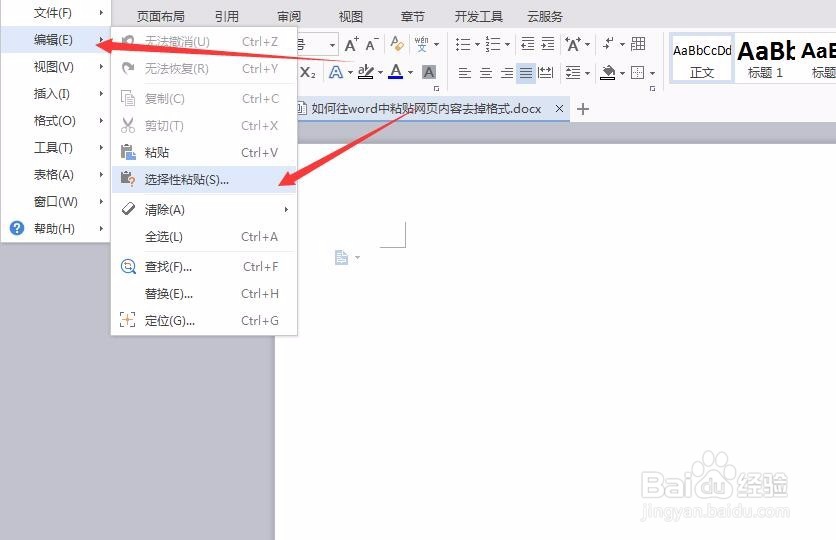The image size is (836, 540).
Task: Align text left
Action: point(465,72)
